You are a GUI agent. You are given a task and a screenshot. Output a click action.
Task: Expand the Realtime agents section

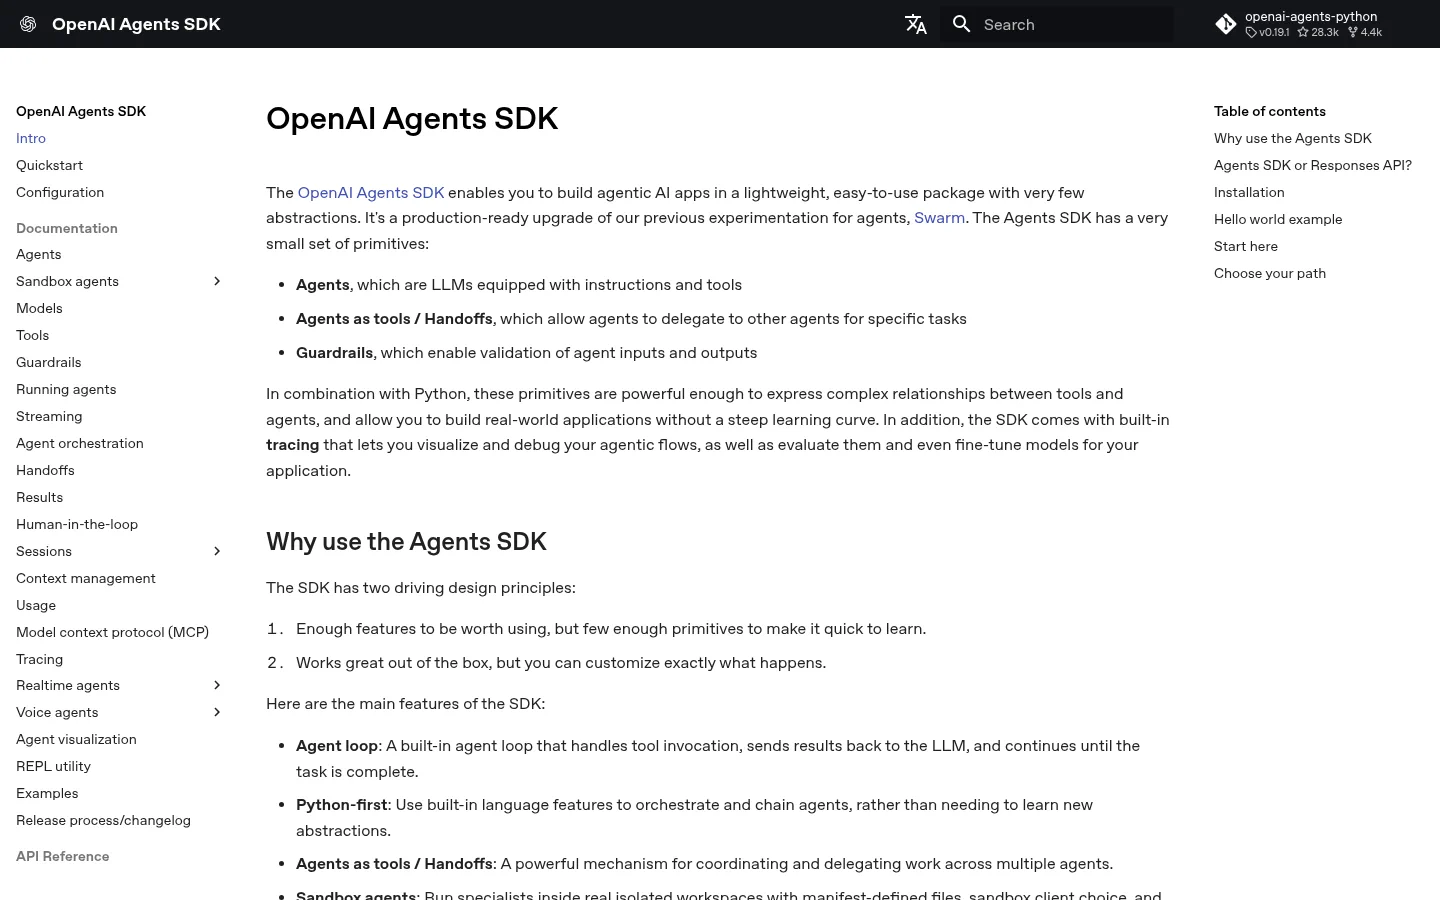point(217,685)
